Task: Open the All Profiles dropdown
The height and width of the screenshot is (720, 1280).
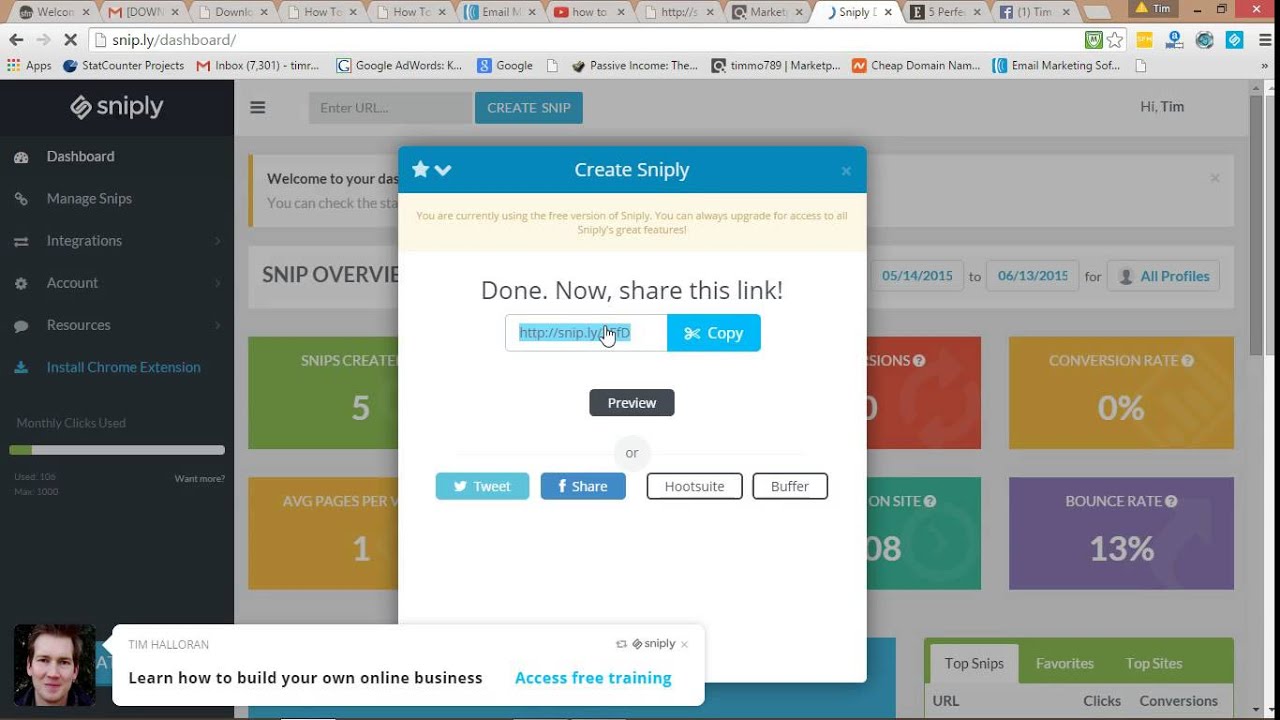Action: coord(1163,276)
